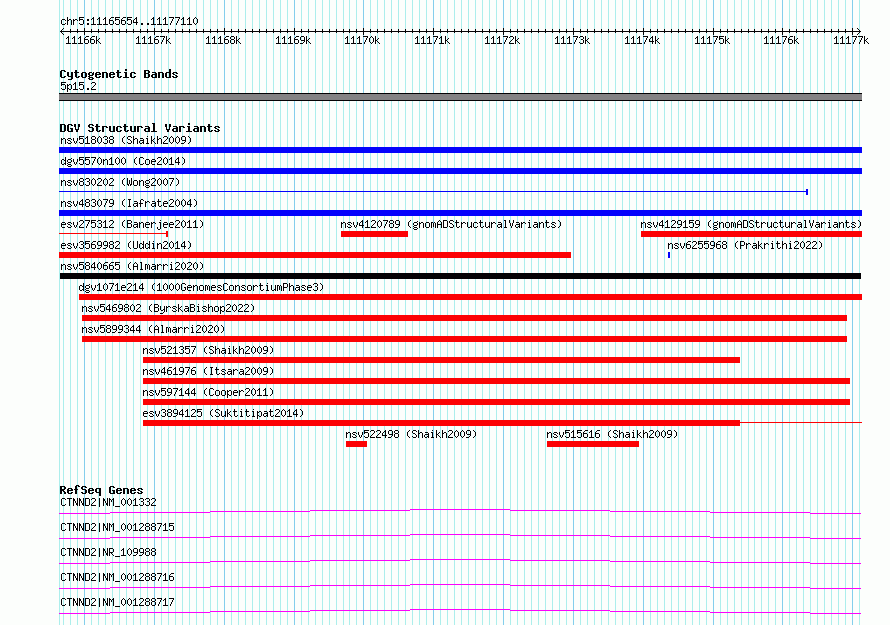Click the 11166k ruler position

(83, 40)
